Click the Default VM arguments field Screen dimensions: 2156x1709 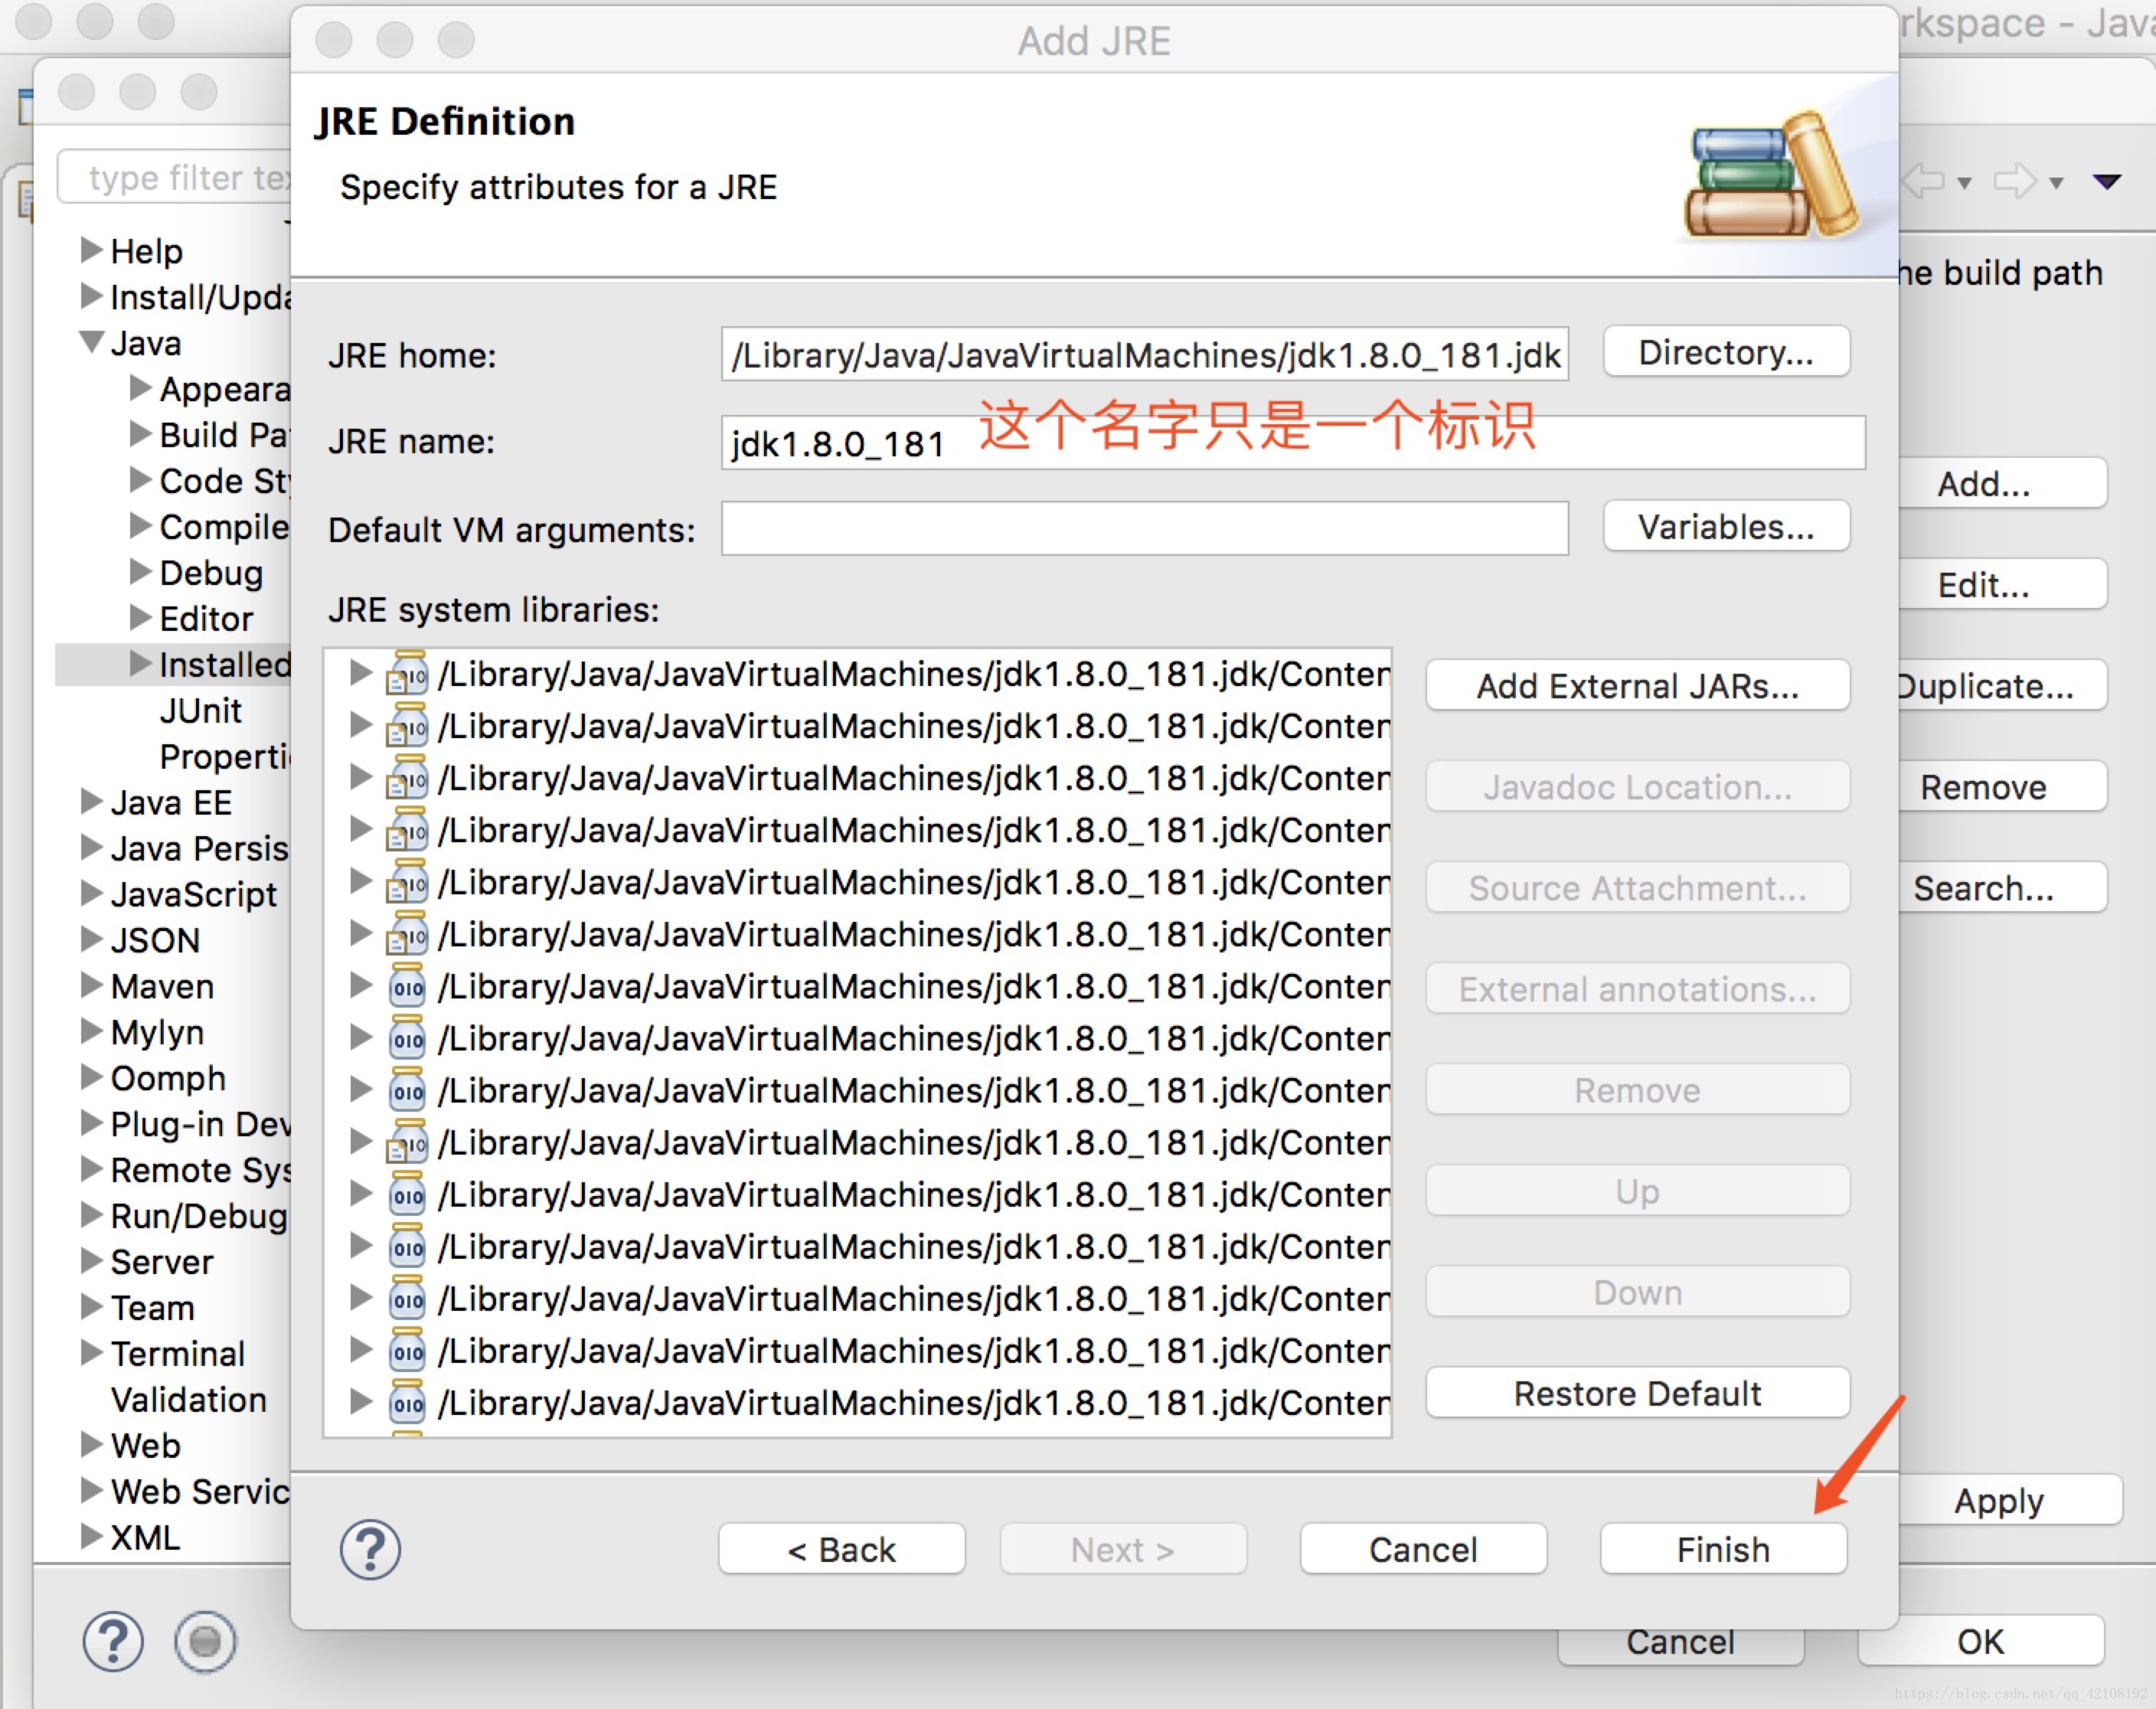click(1143, 529)
